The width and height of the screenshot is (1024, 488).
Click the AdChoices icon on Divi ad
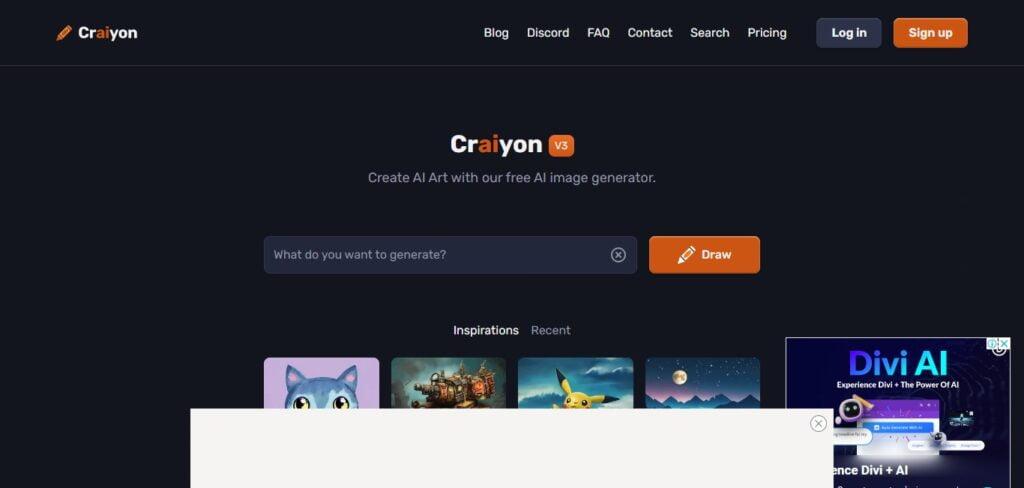(992, 344)
